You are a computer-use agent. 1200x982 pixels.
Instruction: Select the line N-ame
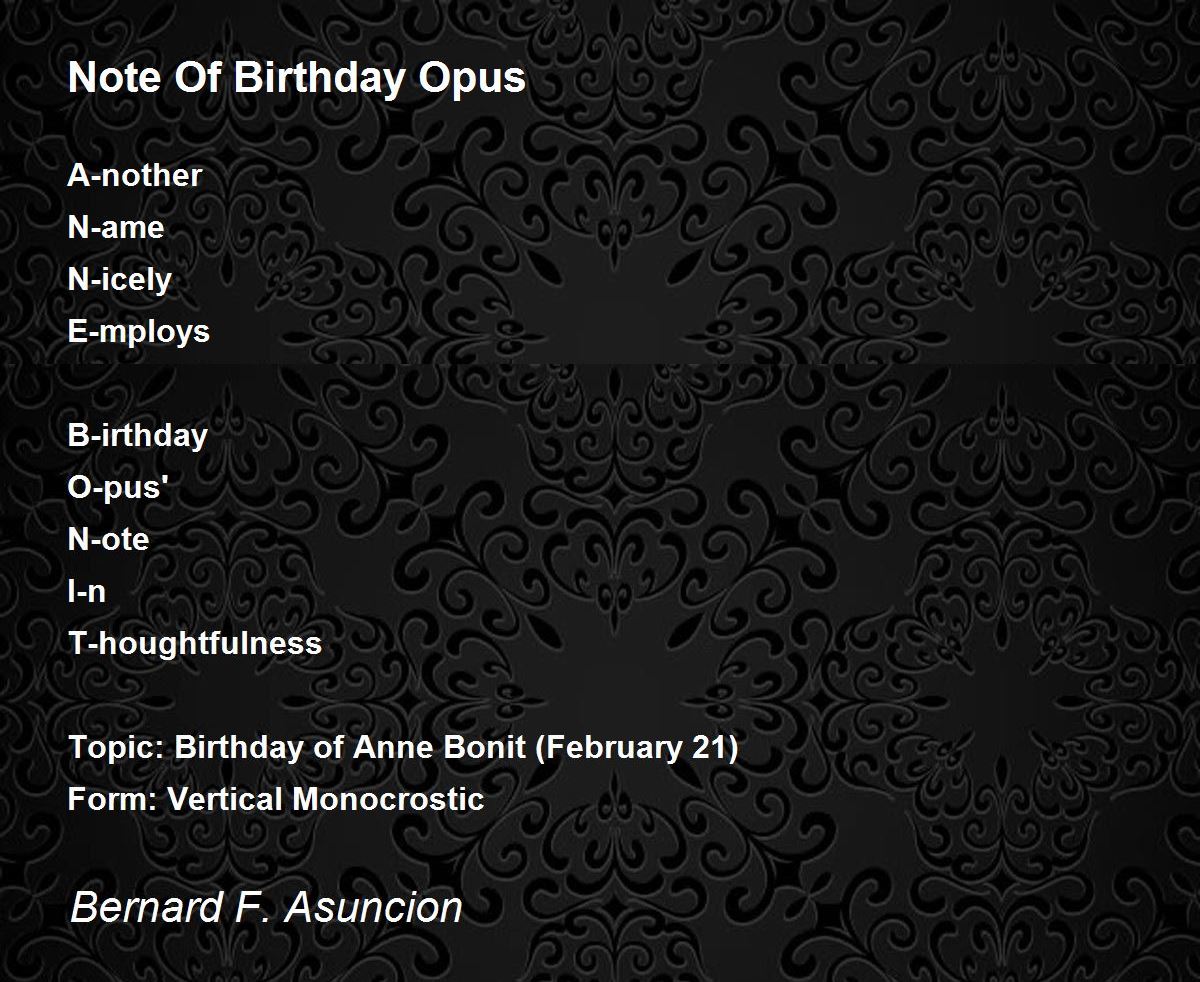click(116, 227)
